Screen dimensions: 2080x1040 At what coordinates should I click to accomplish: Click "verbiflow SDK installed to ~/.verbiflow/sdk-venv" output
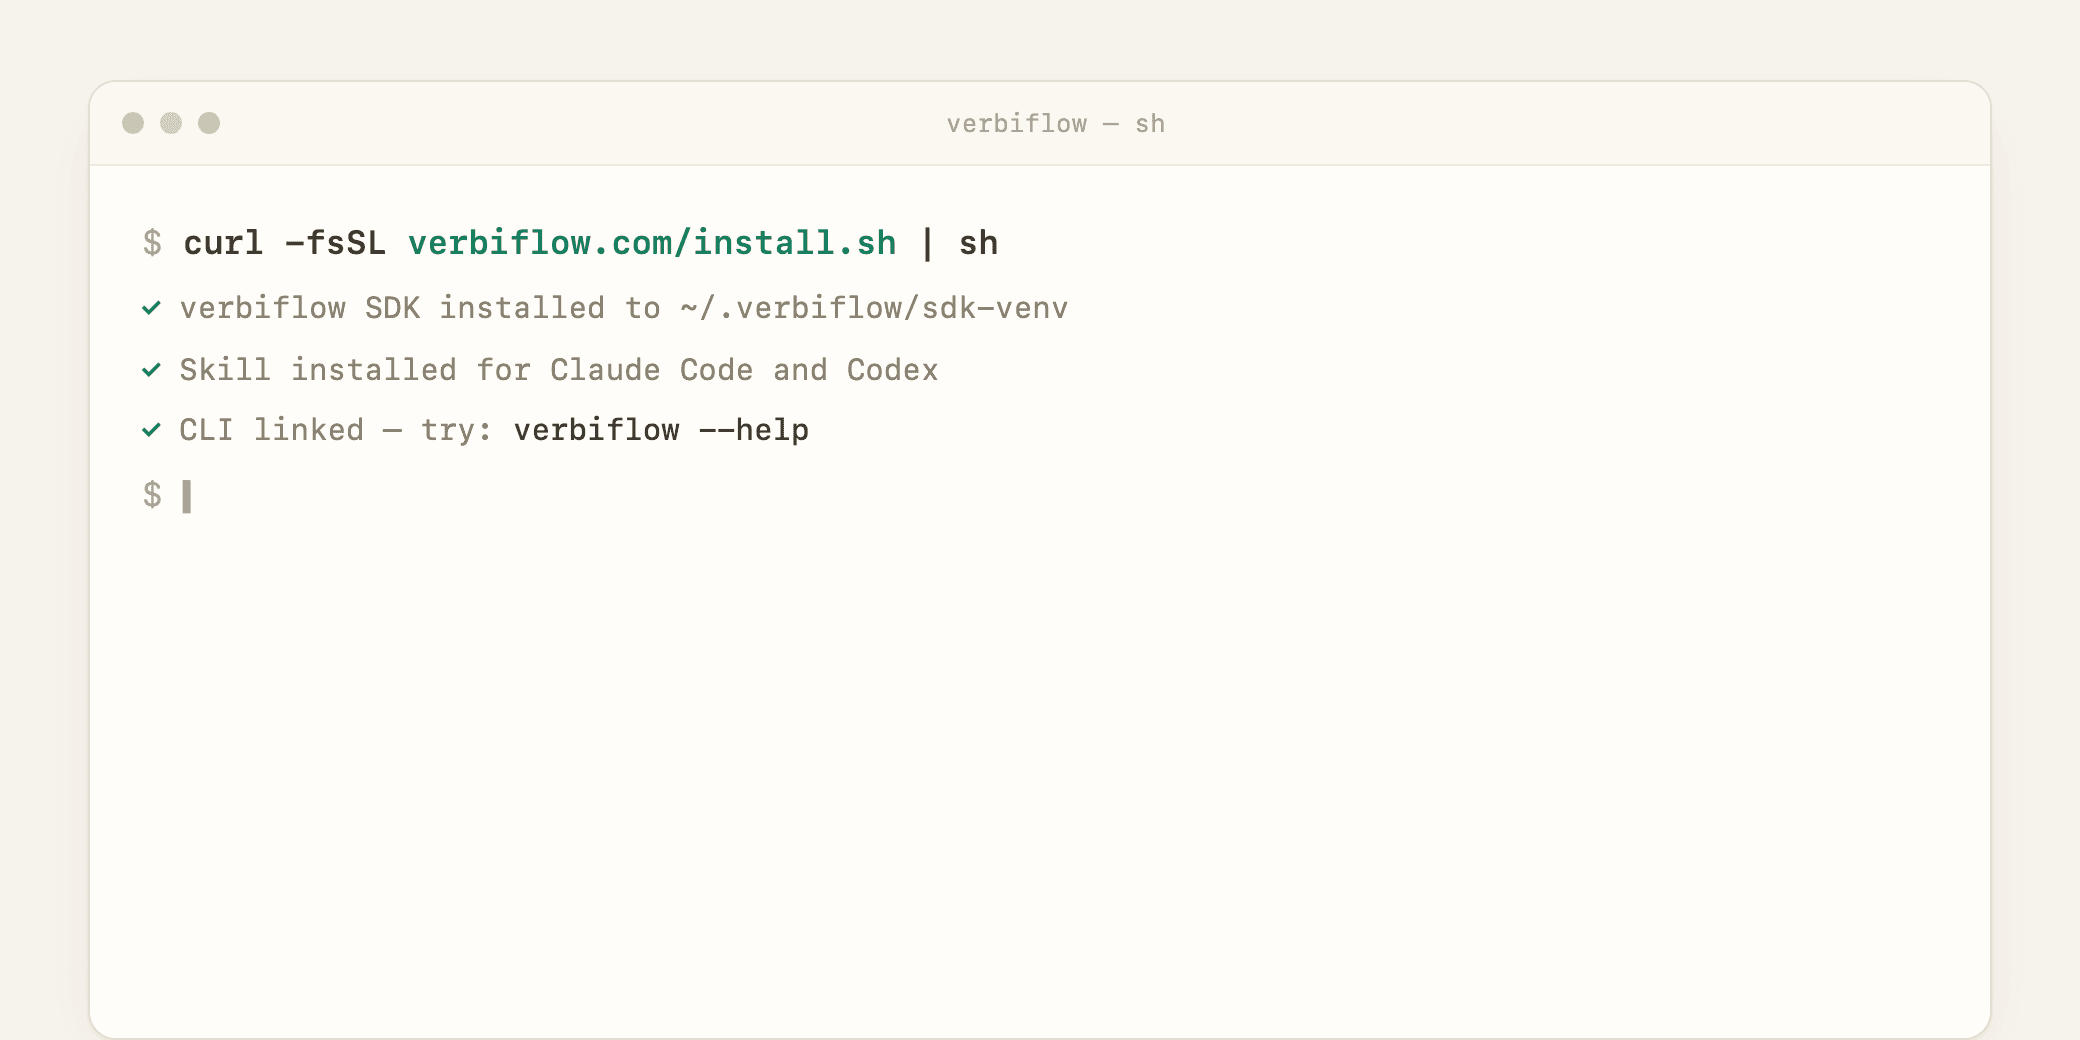pos(624,308)
